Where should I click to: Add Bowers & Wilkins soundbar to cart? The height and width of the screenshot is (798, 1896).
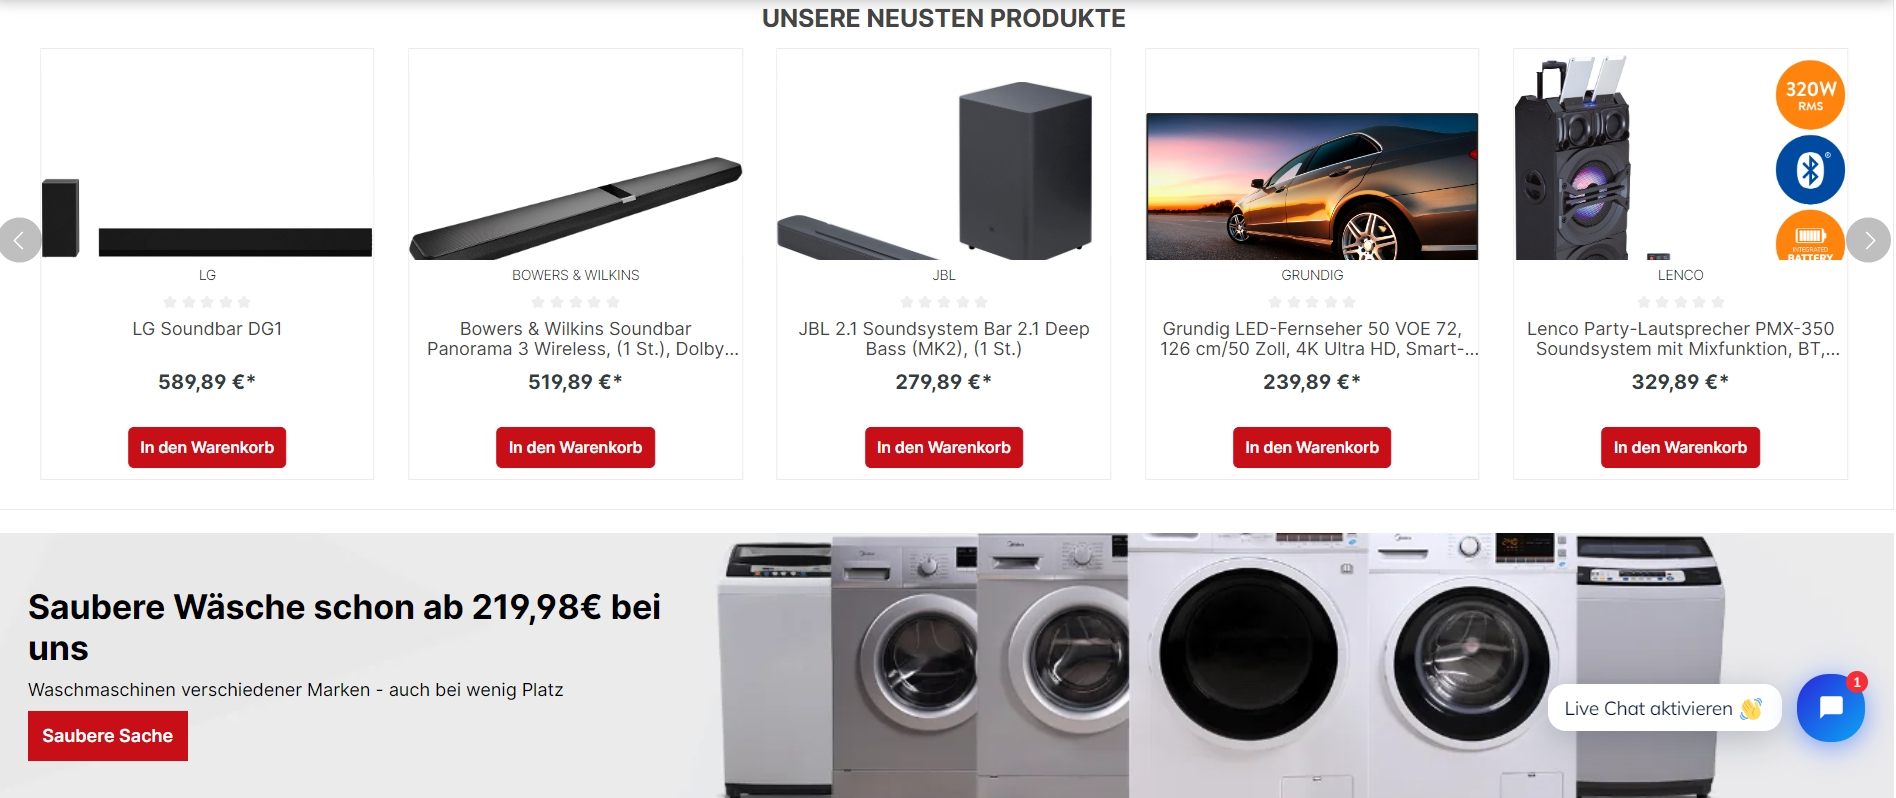click(575, 447)
